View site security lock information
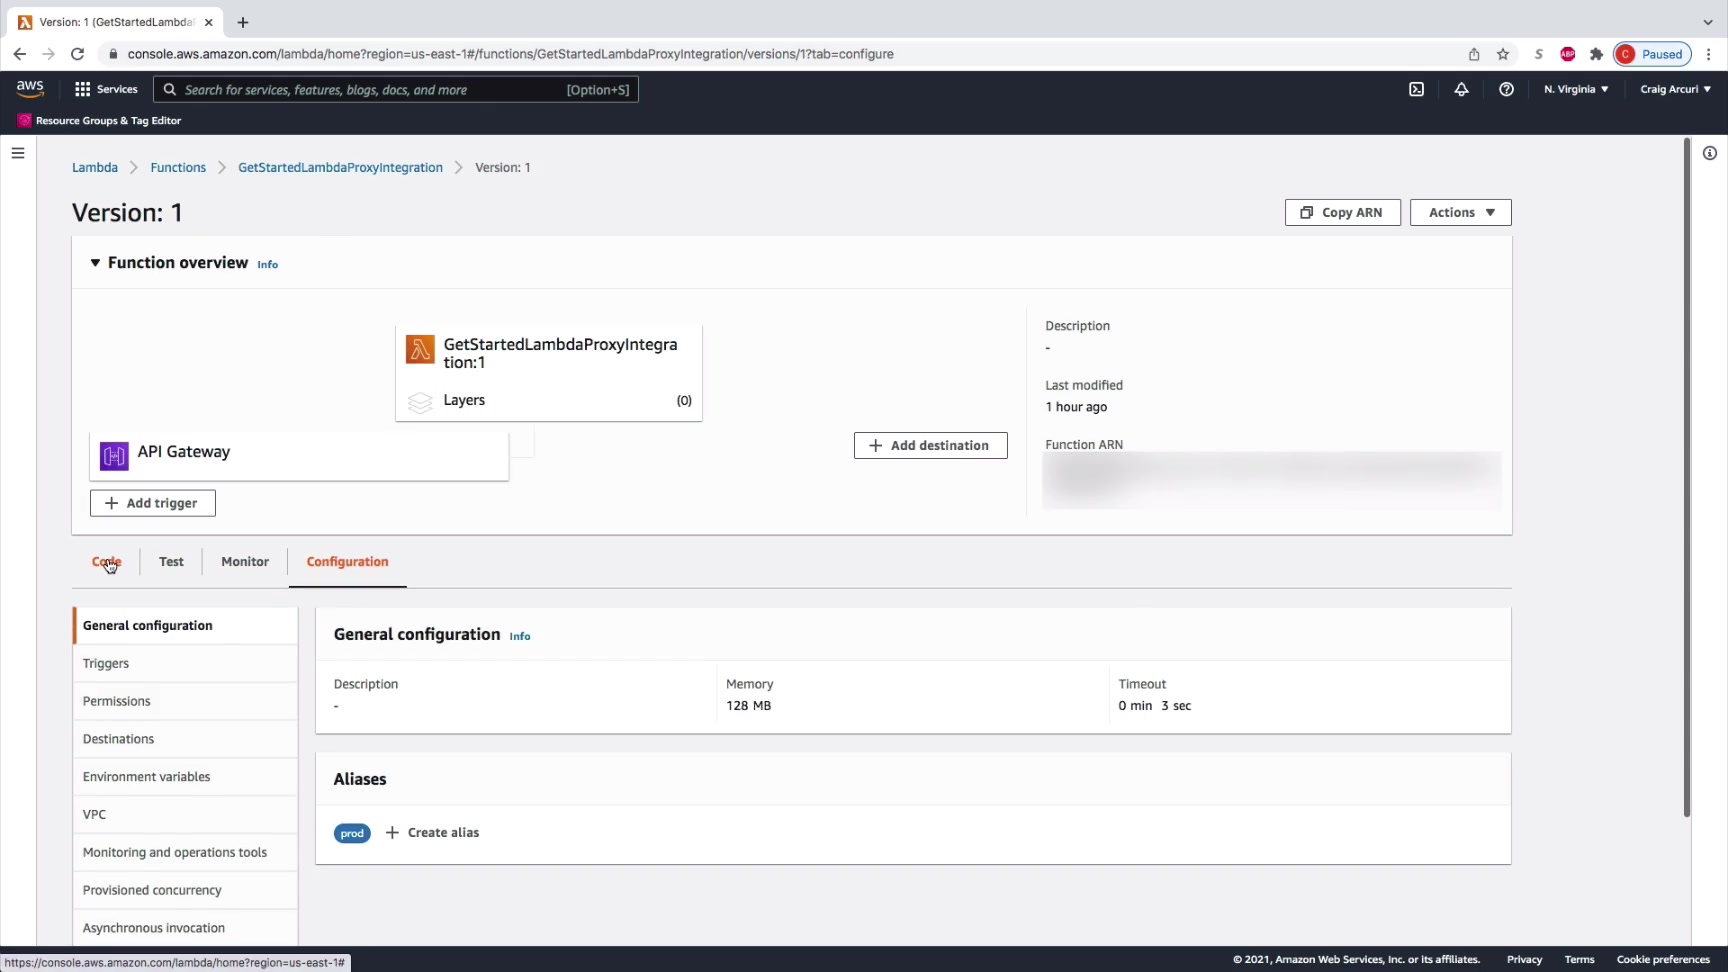The width and height of the screenshot is (1728, 972). point(113,54)
